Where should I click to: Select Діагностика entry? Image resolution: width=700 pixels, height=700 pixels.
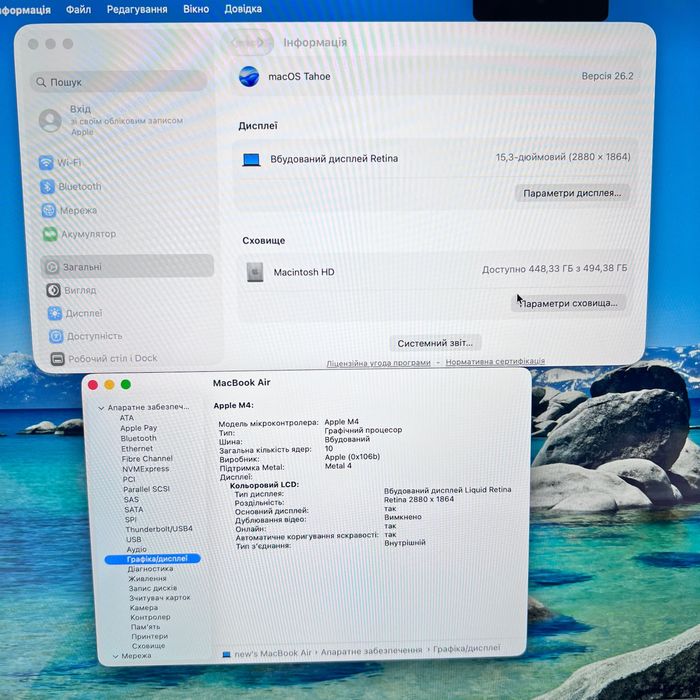point(150,569)
